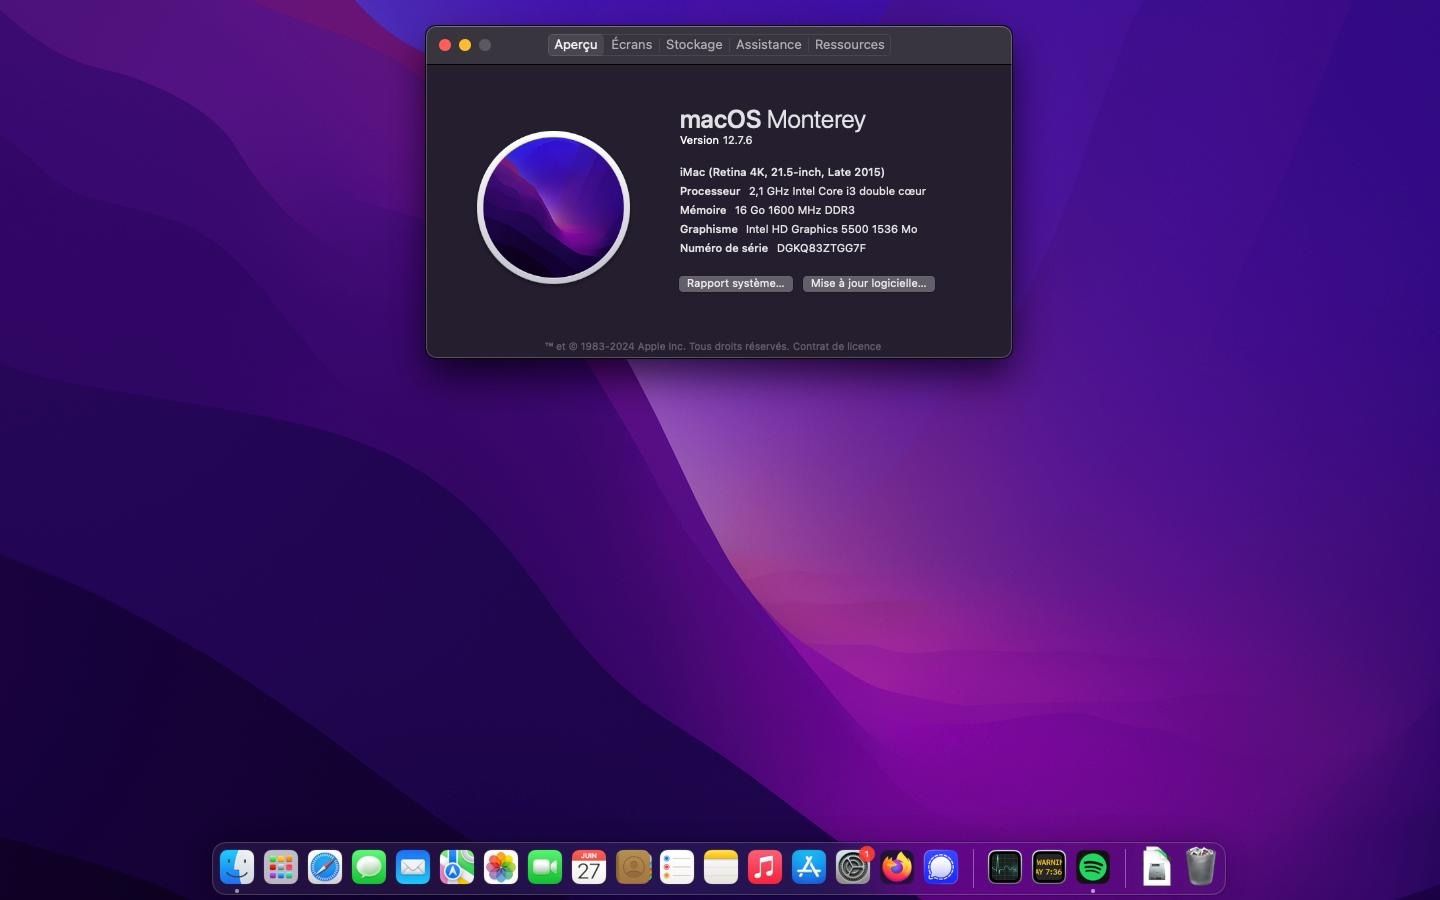
Task: Open the Contrat de licence link
Action: click(837, 347)
